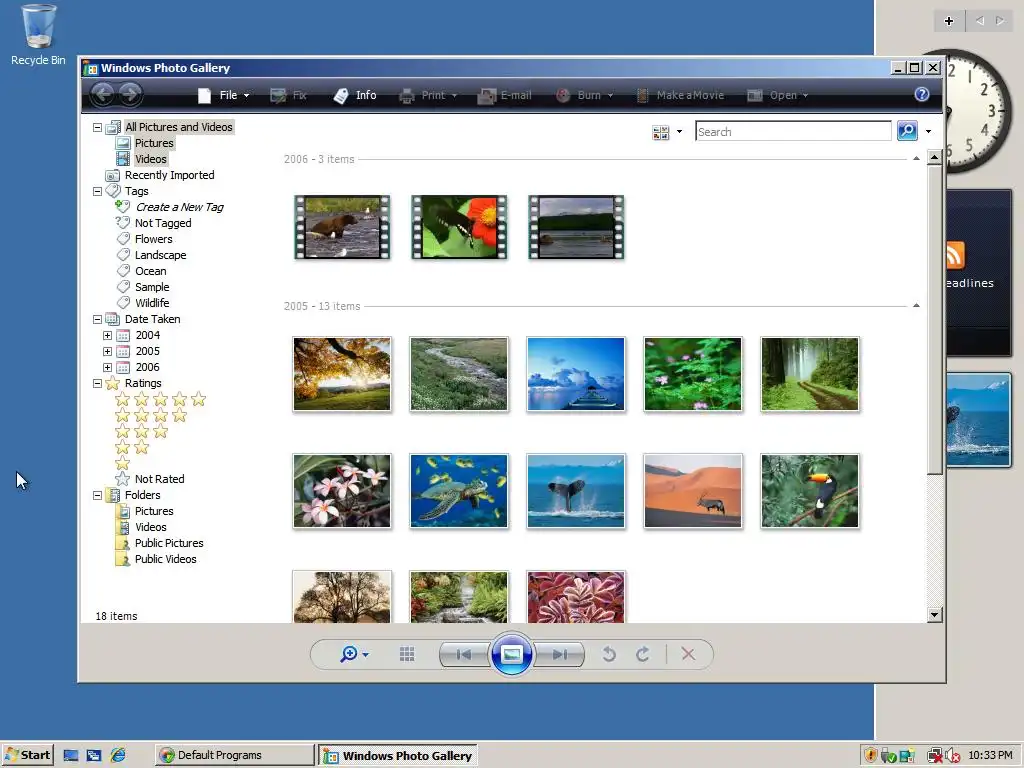Select the Not Rated filter

tap(159, 479)
